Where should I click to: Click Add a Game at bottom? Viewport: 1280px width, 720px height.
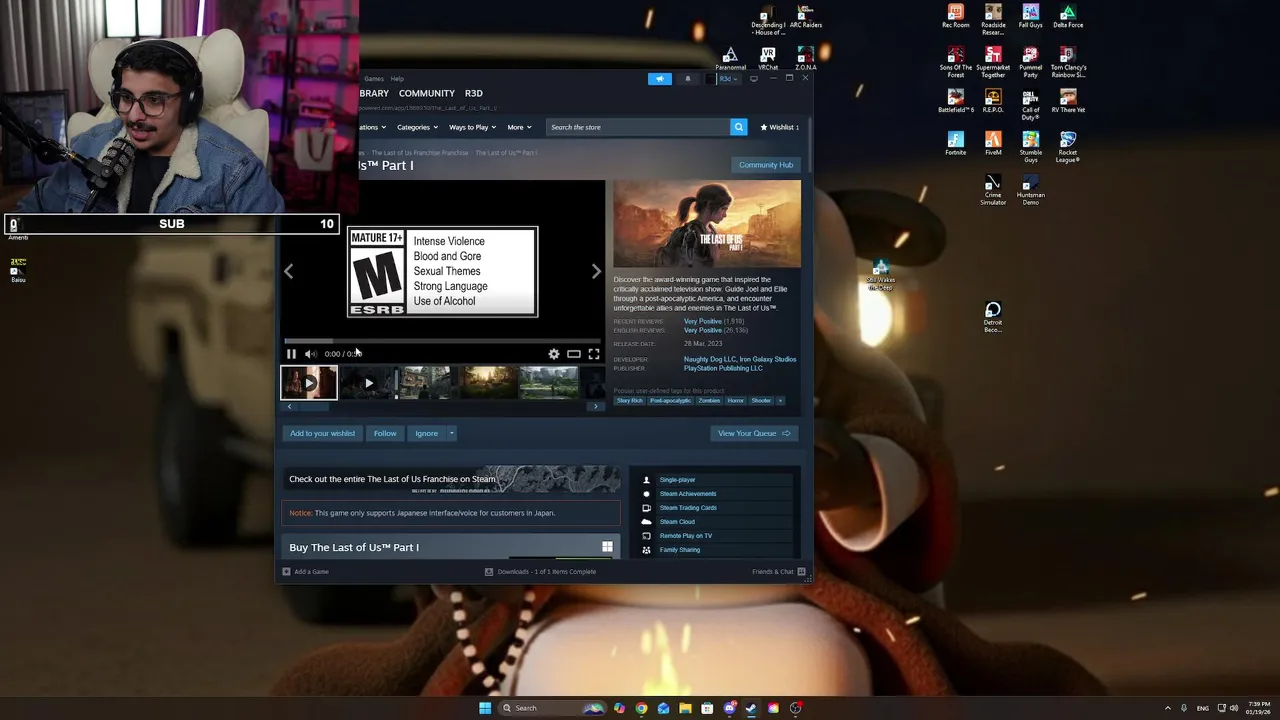(306, 572)
